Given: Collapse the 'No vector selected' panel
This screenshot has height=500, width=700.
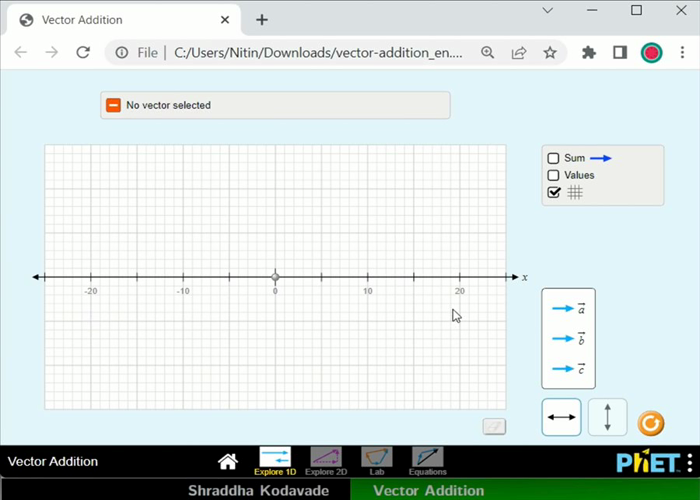Looking at the screenshot, I should coord(114,105).
